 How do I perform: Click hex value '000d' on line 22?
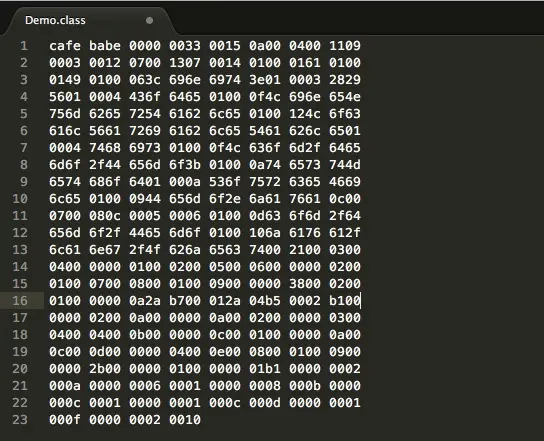[265, 402]
